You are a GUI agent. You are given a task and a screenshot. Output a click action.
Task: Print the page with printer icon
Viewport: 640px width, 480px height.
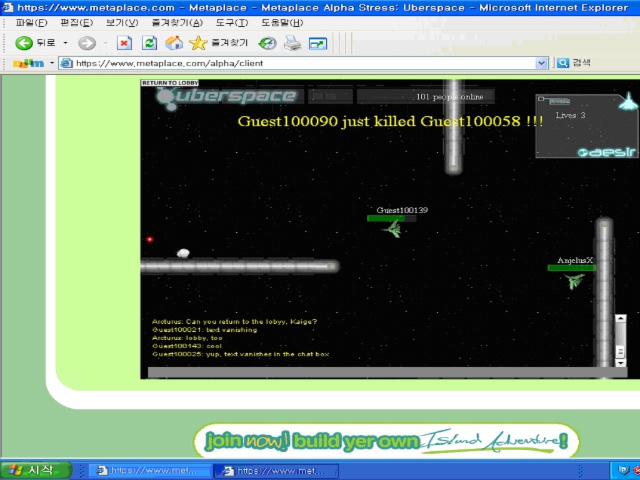pyautogui.click(x=292, y=43)
